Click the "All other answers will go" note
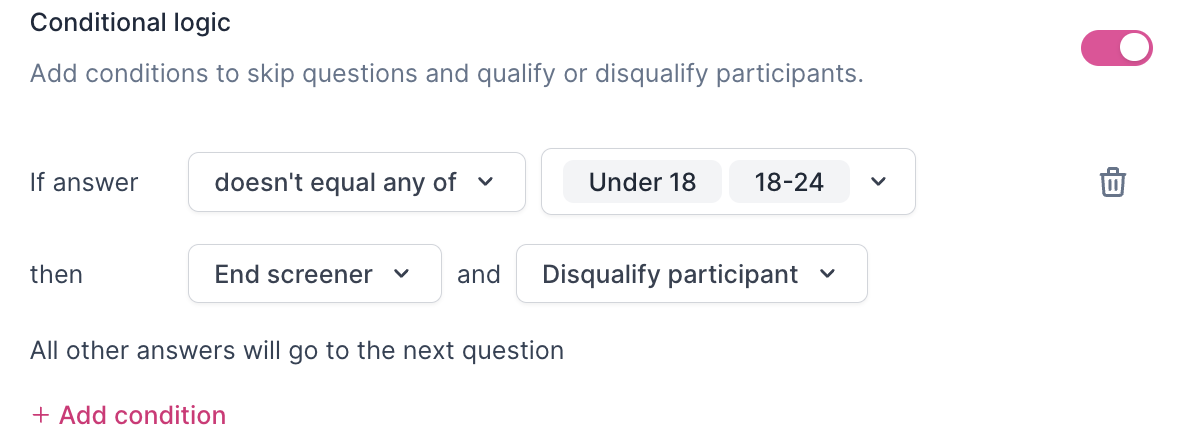The width and height of the screenshot is (1188, 436). pyautogui.click(x=297, y=351)
